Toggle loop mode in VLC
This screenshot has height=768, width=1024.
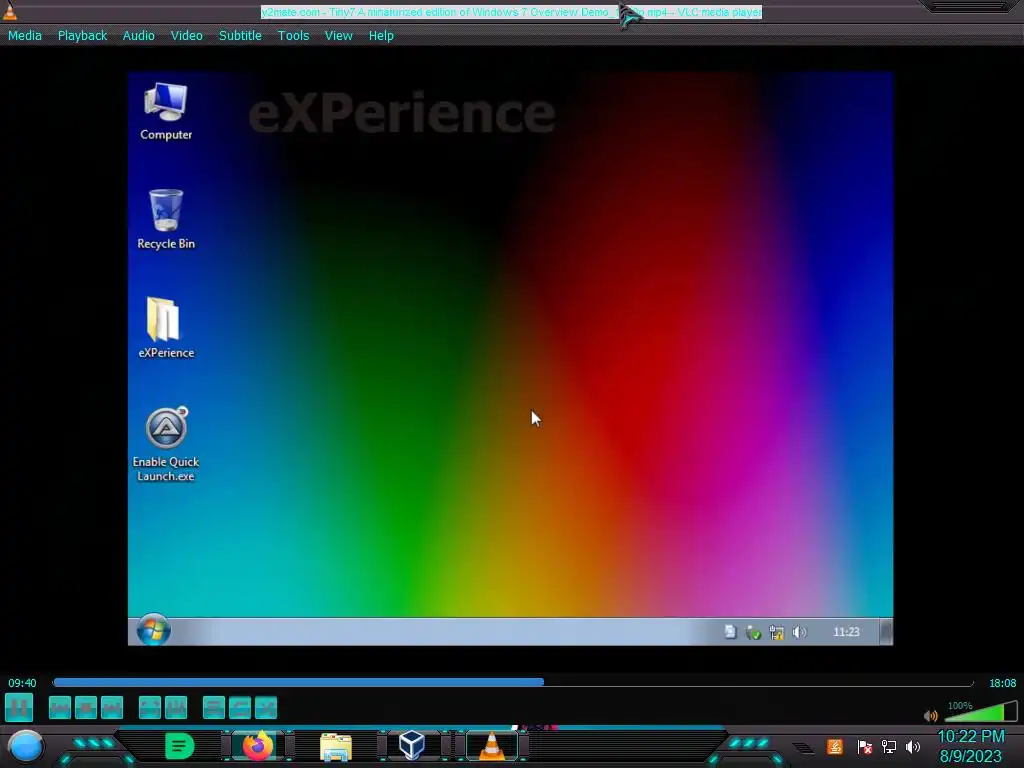(x=240, y=708)
